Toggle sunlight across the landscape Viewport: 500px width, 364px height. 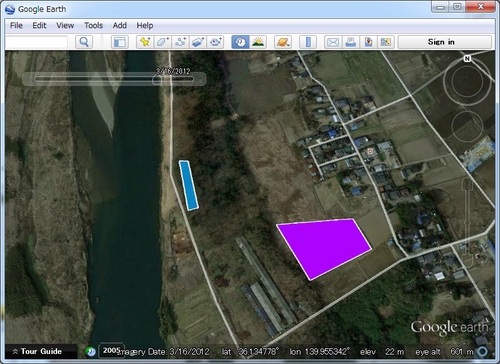pos(258,42)
